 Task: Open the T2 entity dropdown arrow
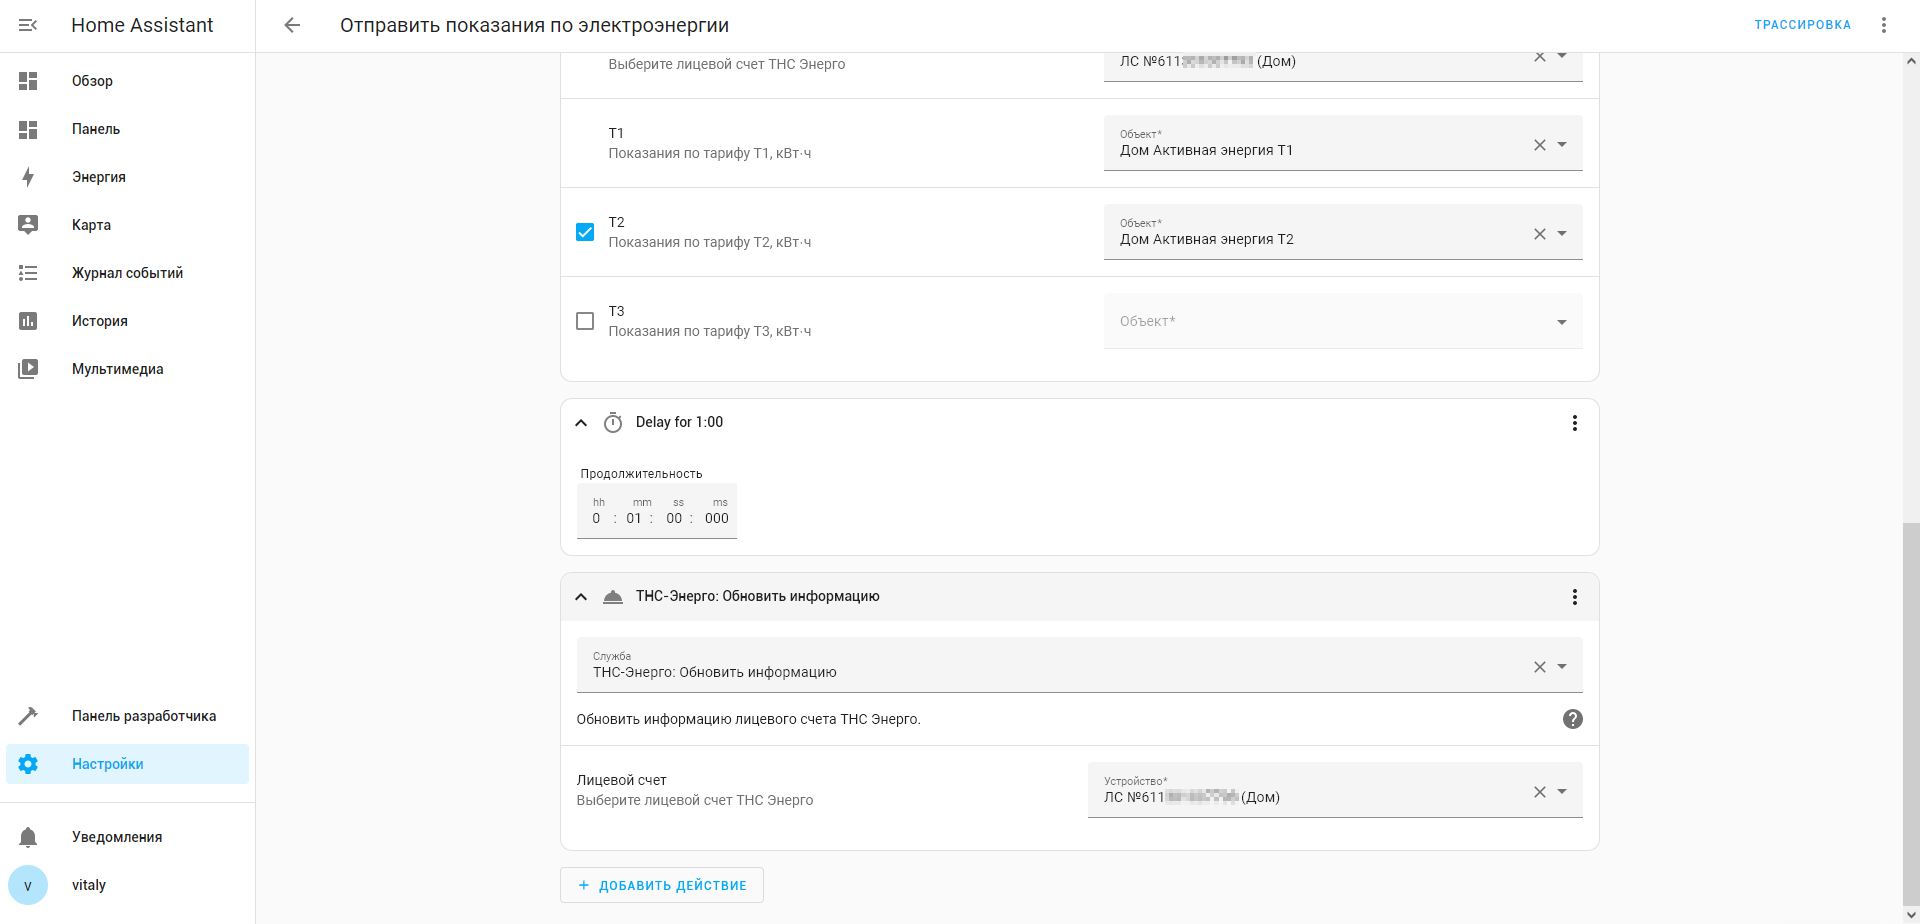coord(1562,234)
